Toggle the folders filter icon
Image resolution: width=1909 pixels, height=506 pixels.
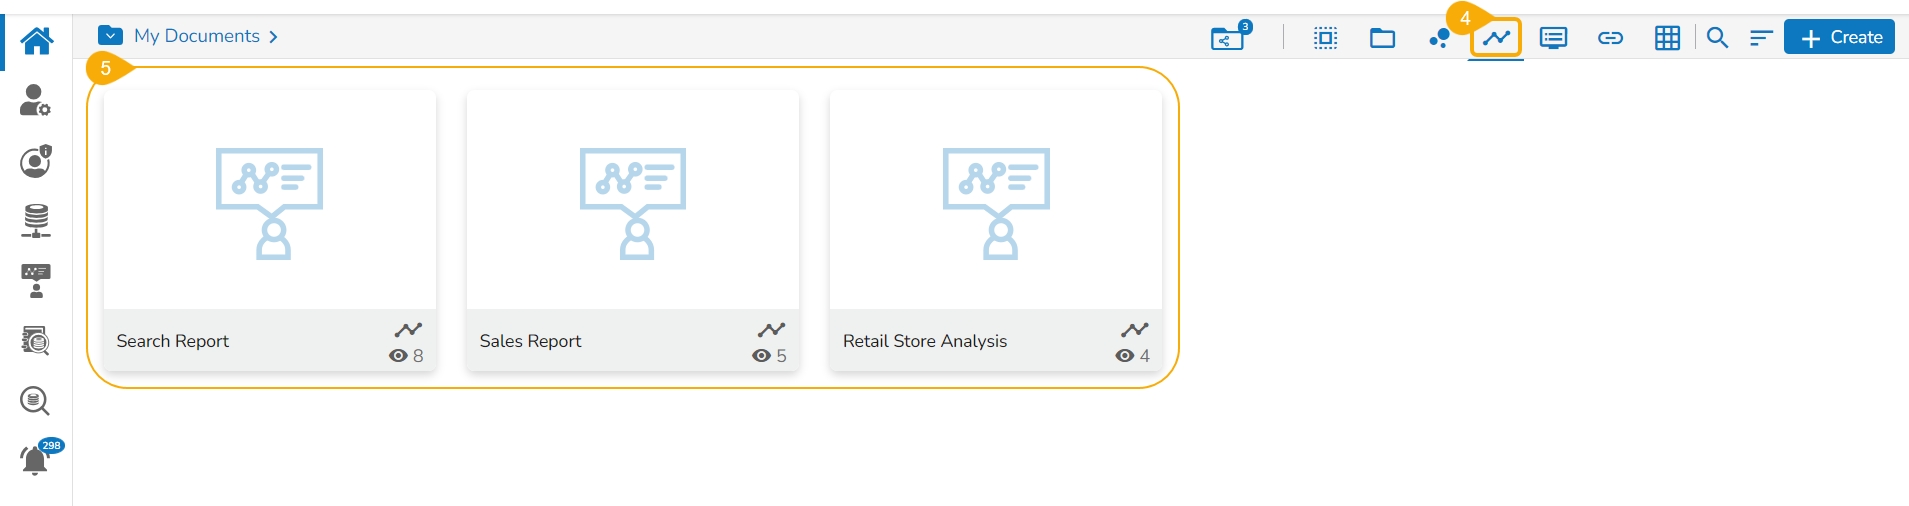pyautogui.click(x=1382, y=38)
